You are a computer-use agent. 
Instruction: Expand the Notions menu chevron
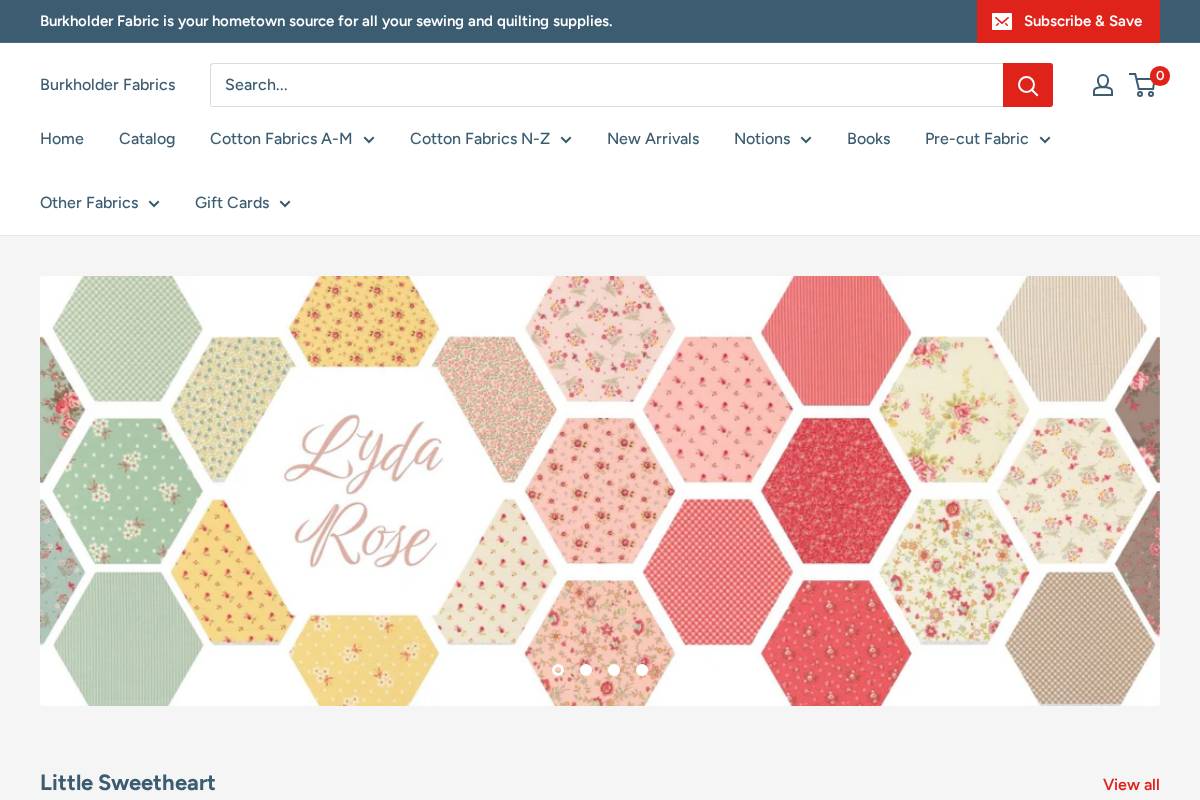[x=806, y=140]
